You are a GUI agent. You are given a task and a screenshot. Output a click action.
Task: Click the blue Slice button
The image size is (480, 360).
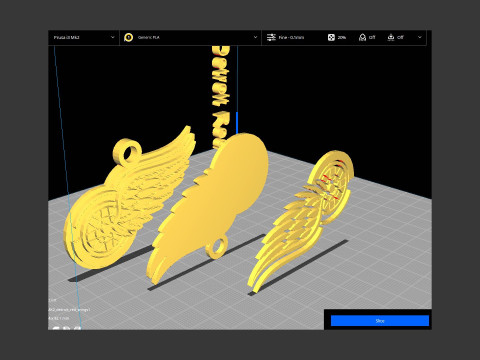(x=380, y=321)
